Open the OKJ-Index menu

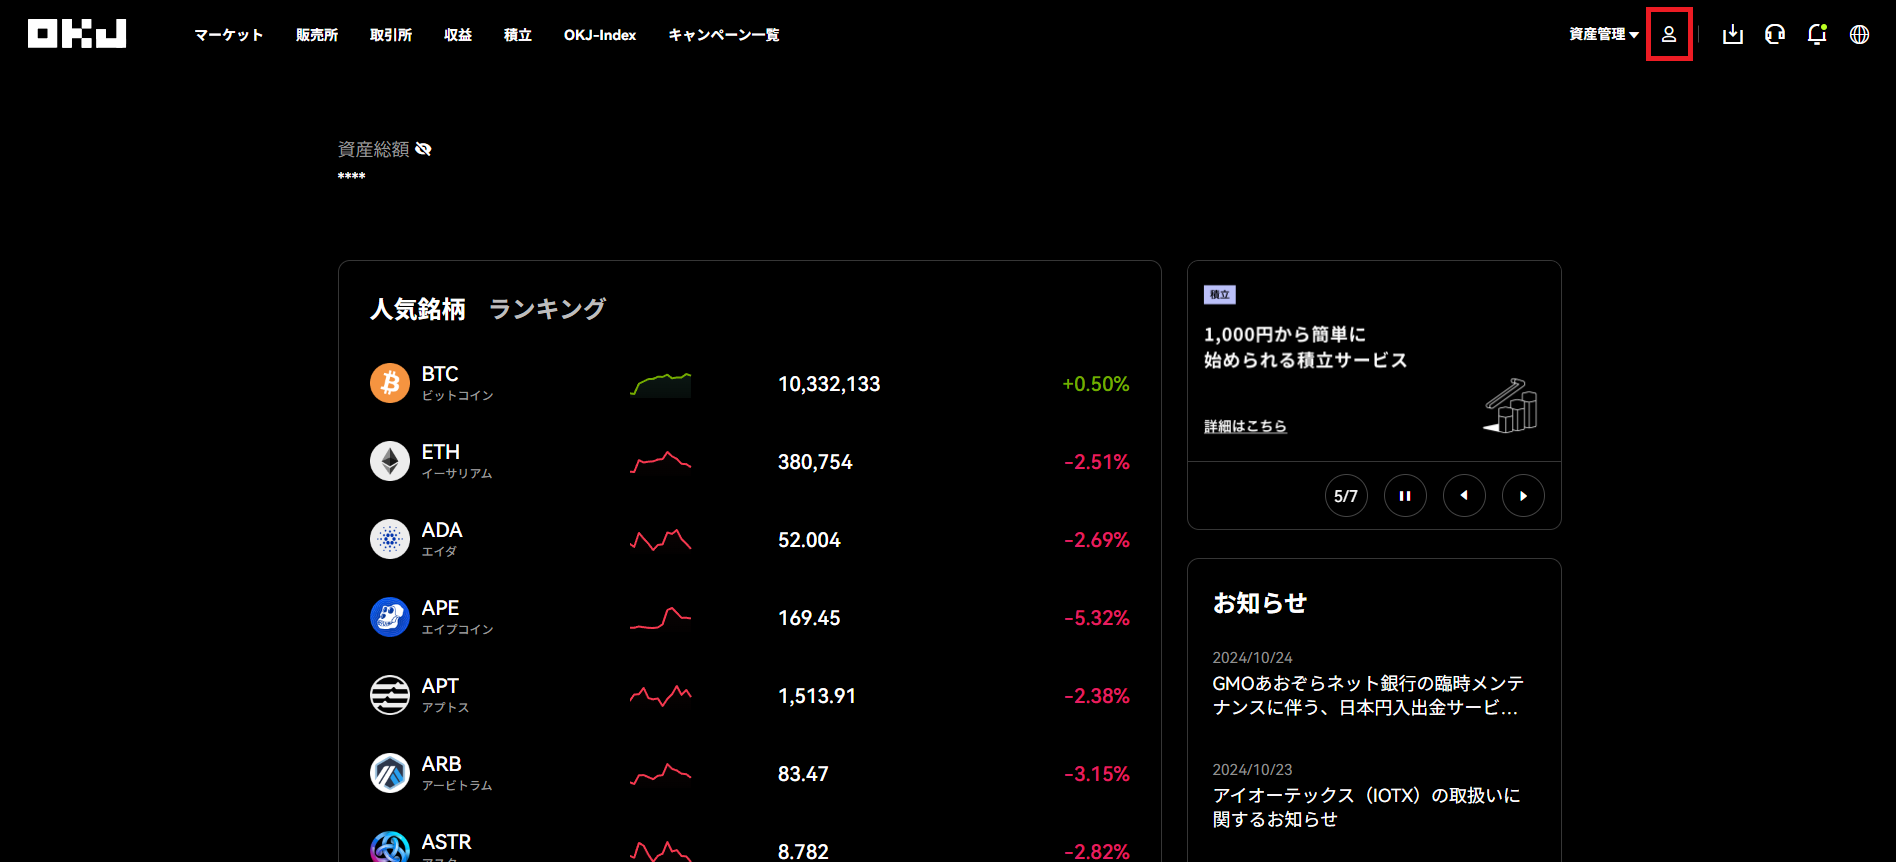[x=600, y=35]
